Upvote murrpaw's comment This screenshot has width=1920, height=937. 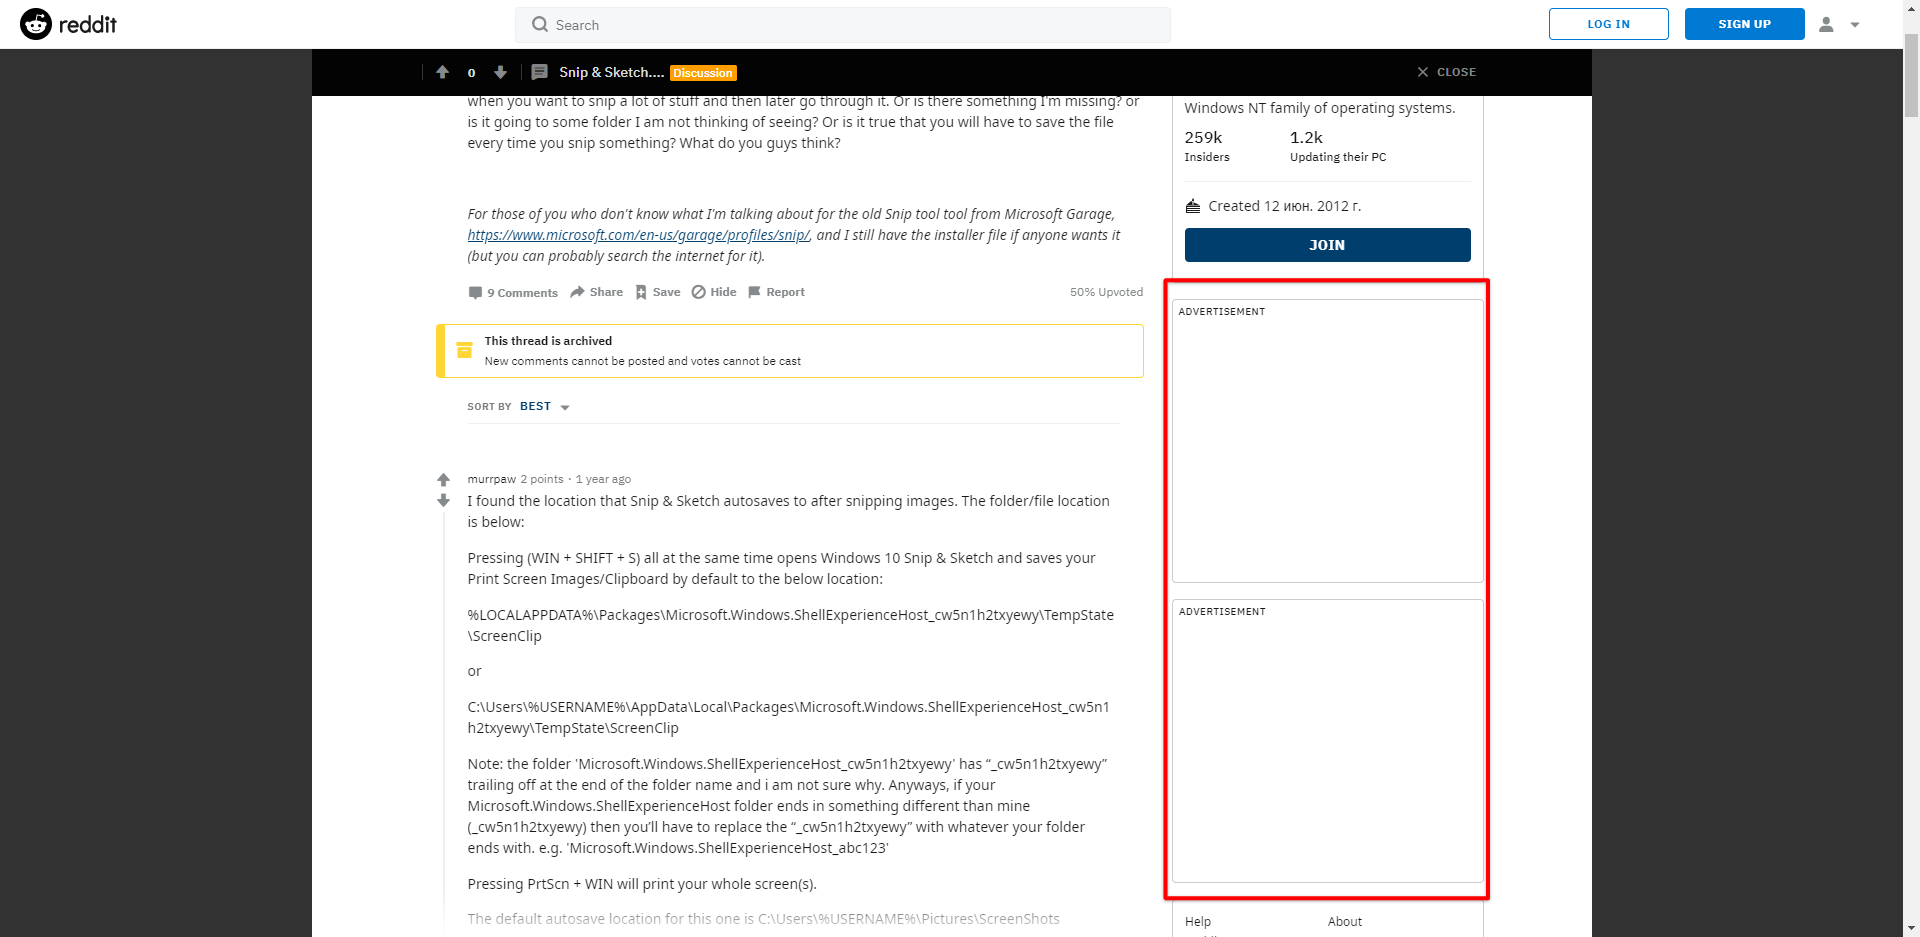pyautogui.click(x=443, y=480)
